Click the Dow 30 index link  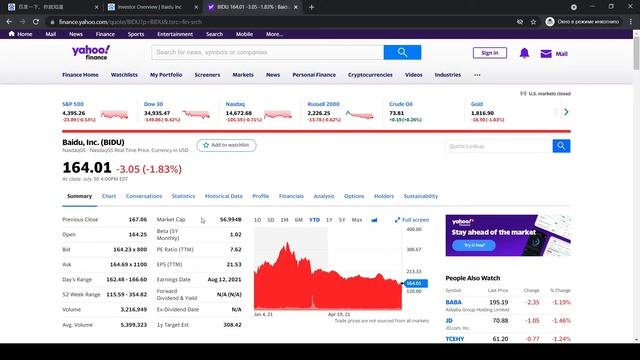[x=153, y=104]
